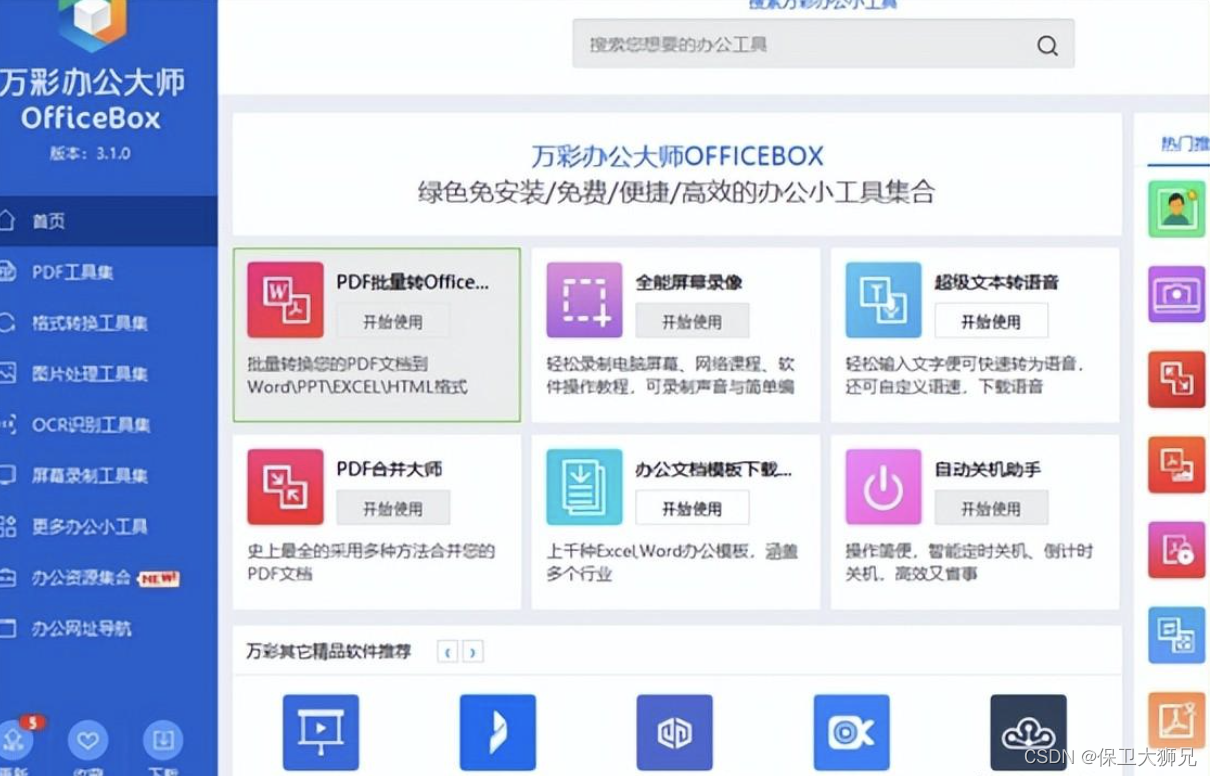Click the picture icon beside 图片处理工具集

[7, 374]
